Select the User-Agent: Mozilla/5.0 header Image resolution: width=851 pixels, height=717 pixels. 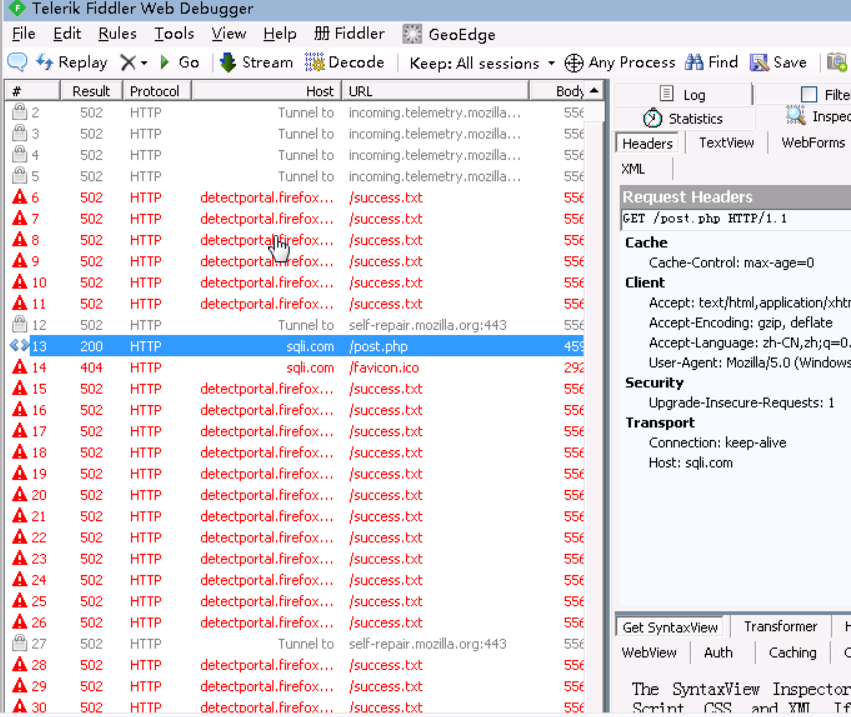[750, 363]
